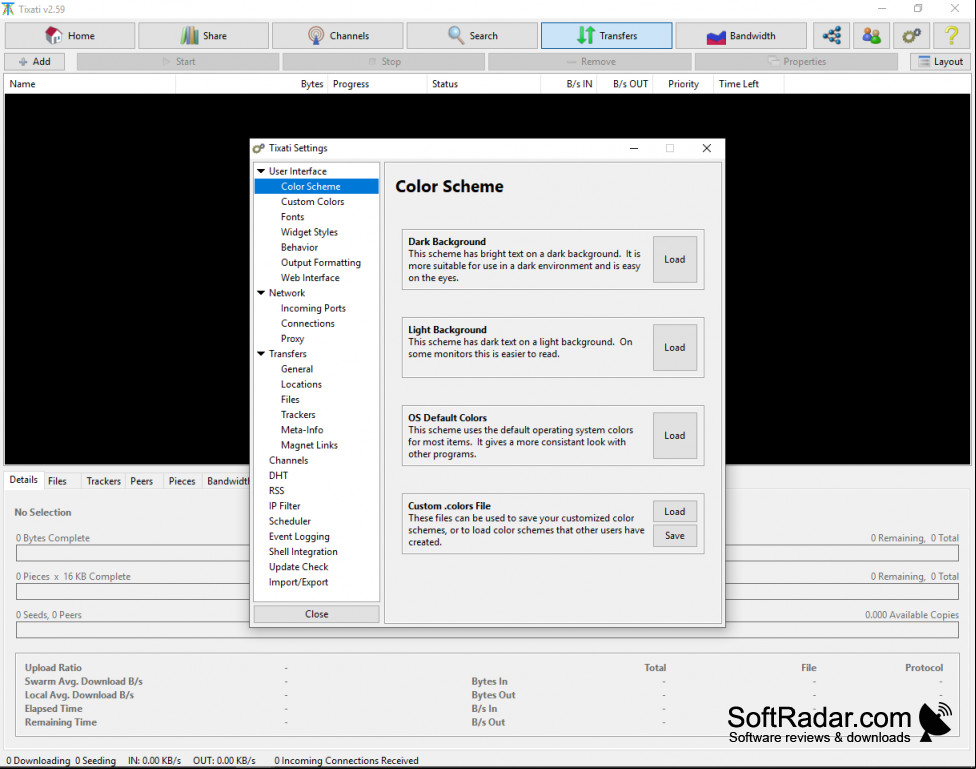
Task: Select Event Logging in settings tree
Action: pos(299,537)
